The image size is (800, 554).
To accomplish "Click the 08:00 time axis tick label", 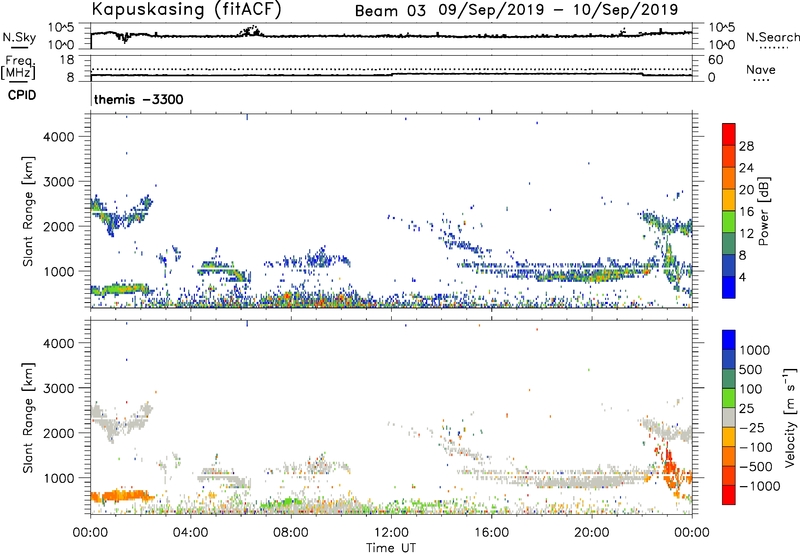I will (x=291, y=533).
